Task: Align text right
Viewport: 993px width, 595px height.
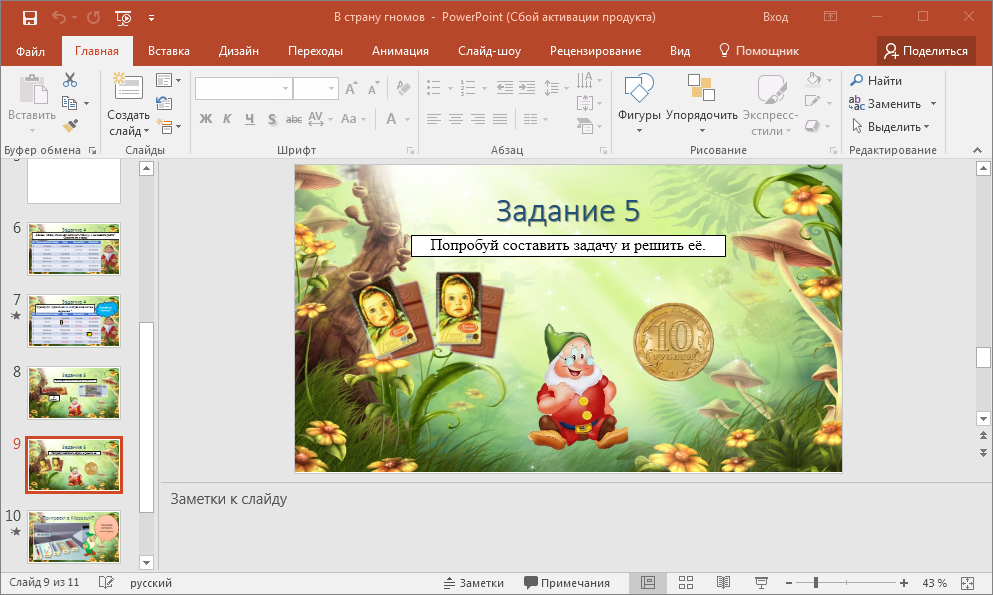Action: 478,119
